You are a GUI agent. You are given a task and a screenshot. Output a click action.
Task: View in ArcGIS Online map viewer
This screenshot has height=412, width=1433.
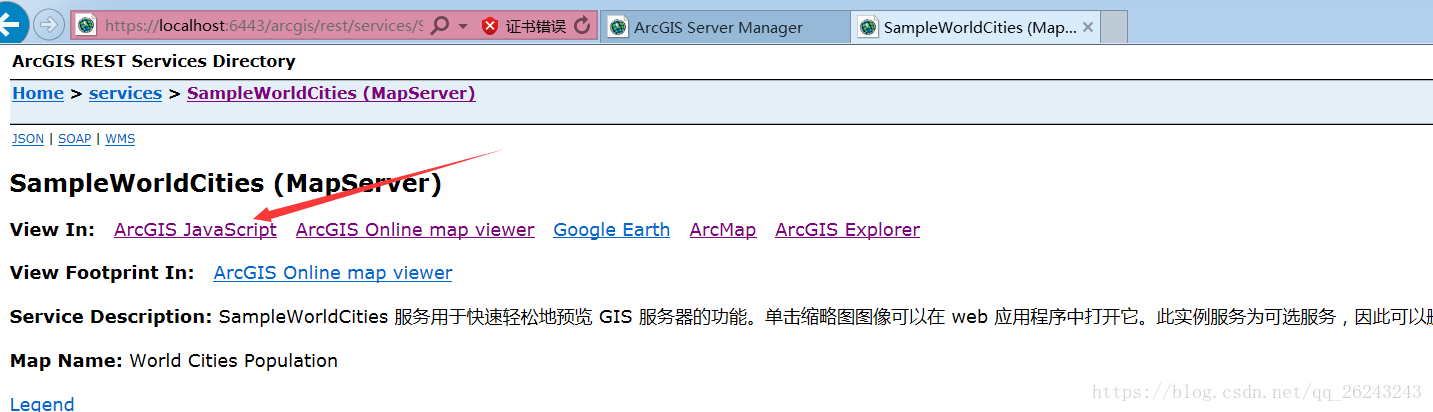coord(415,230)
